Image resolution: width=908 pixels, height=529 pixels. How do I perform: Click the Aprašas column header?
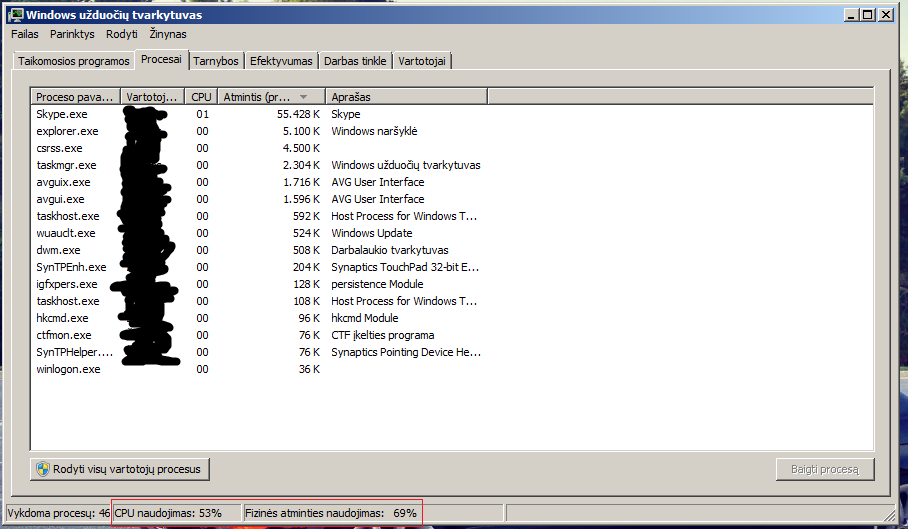[x=407, y=97]
